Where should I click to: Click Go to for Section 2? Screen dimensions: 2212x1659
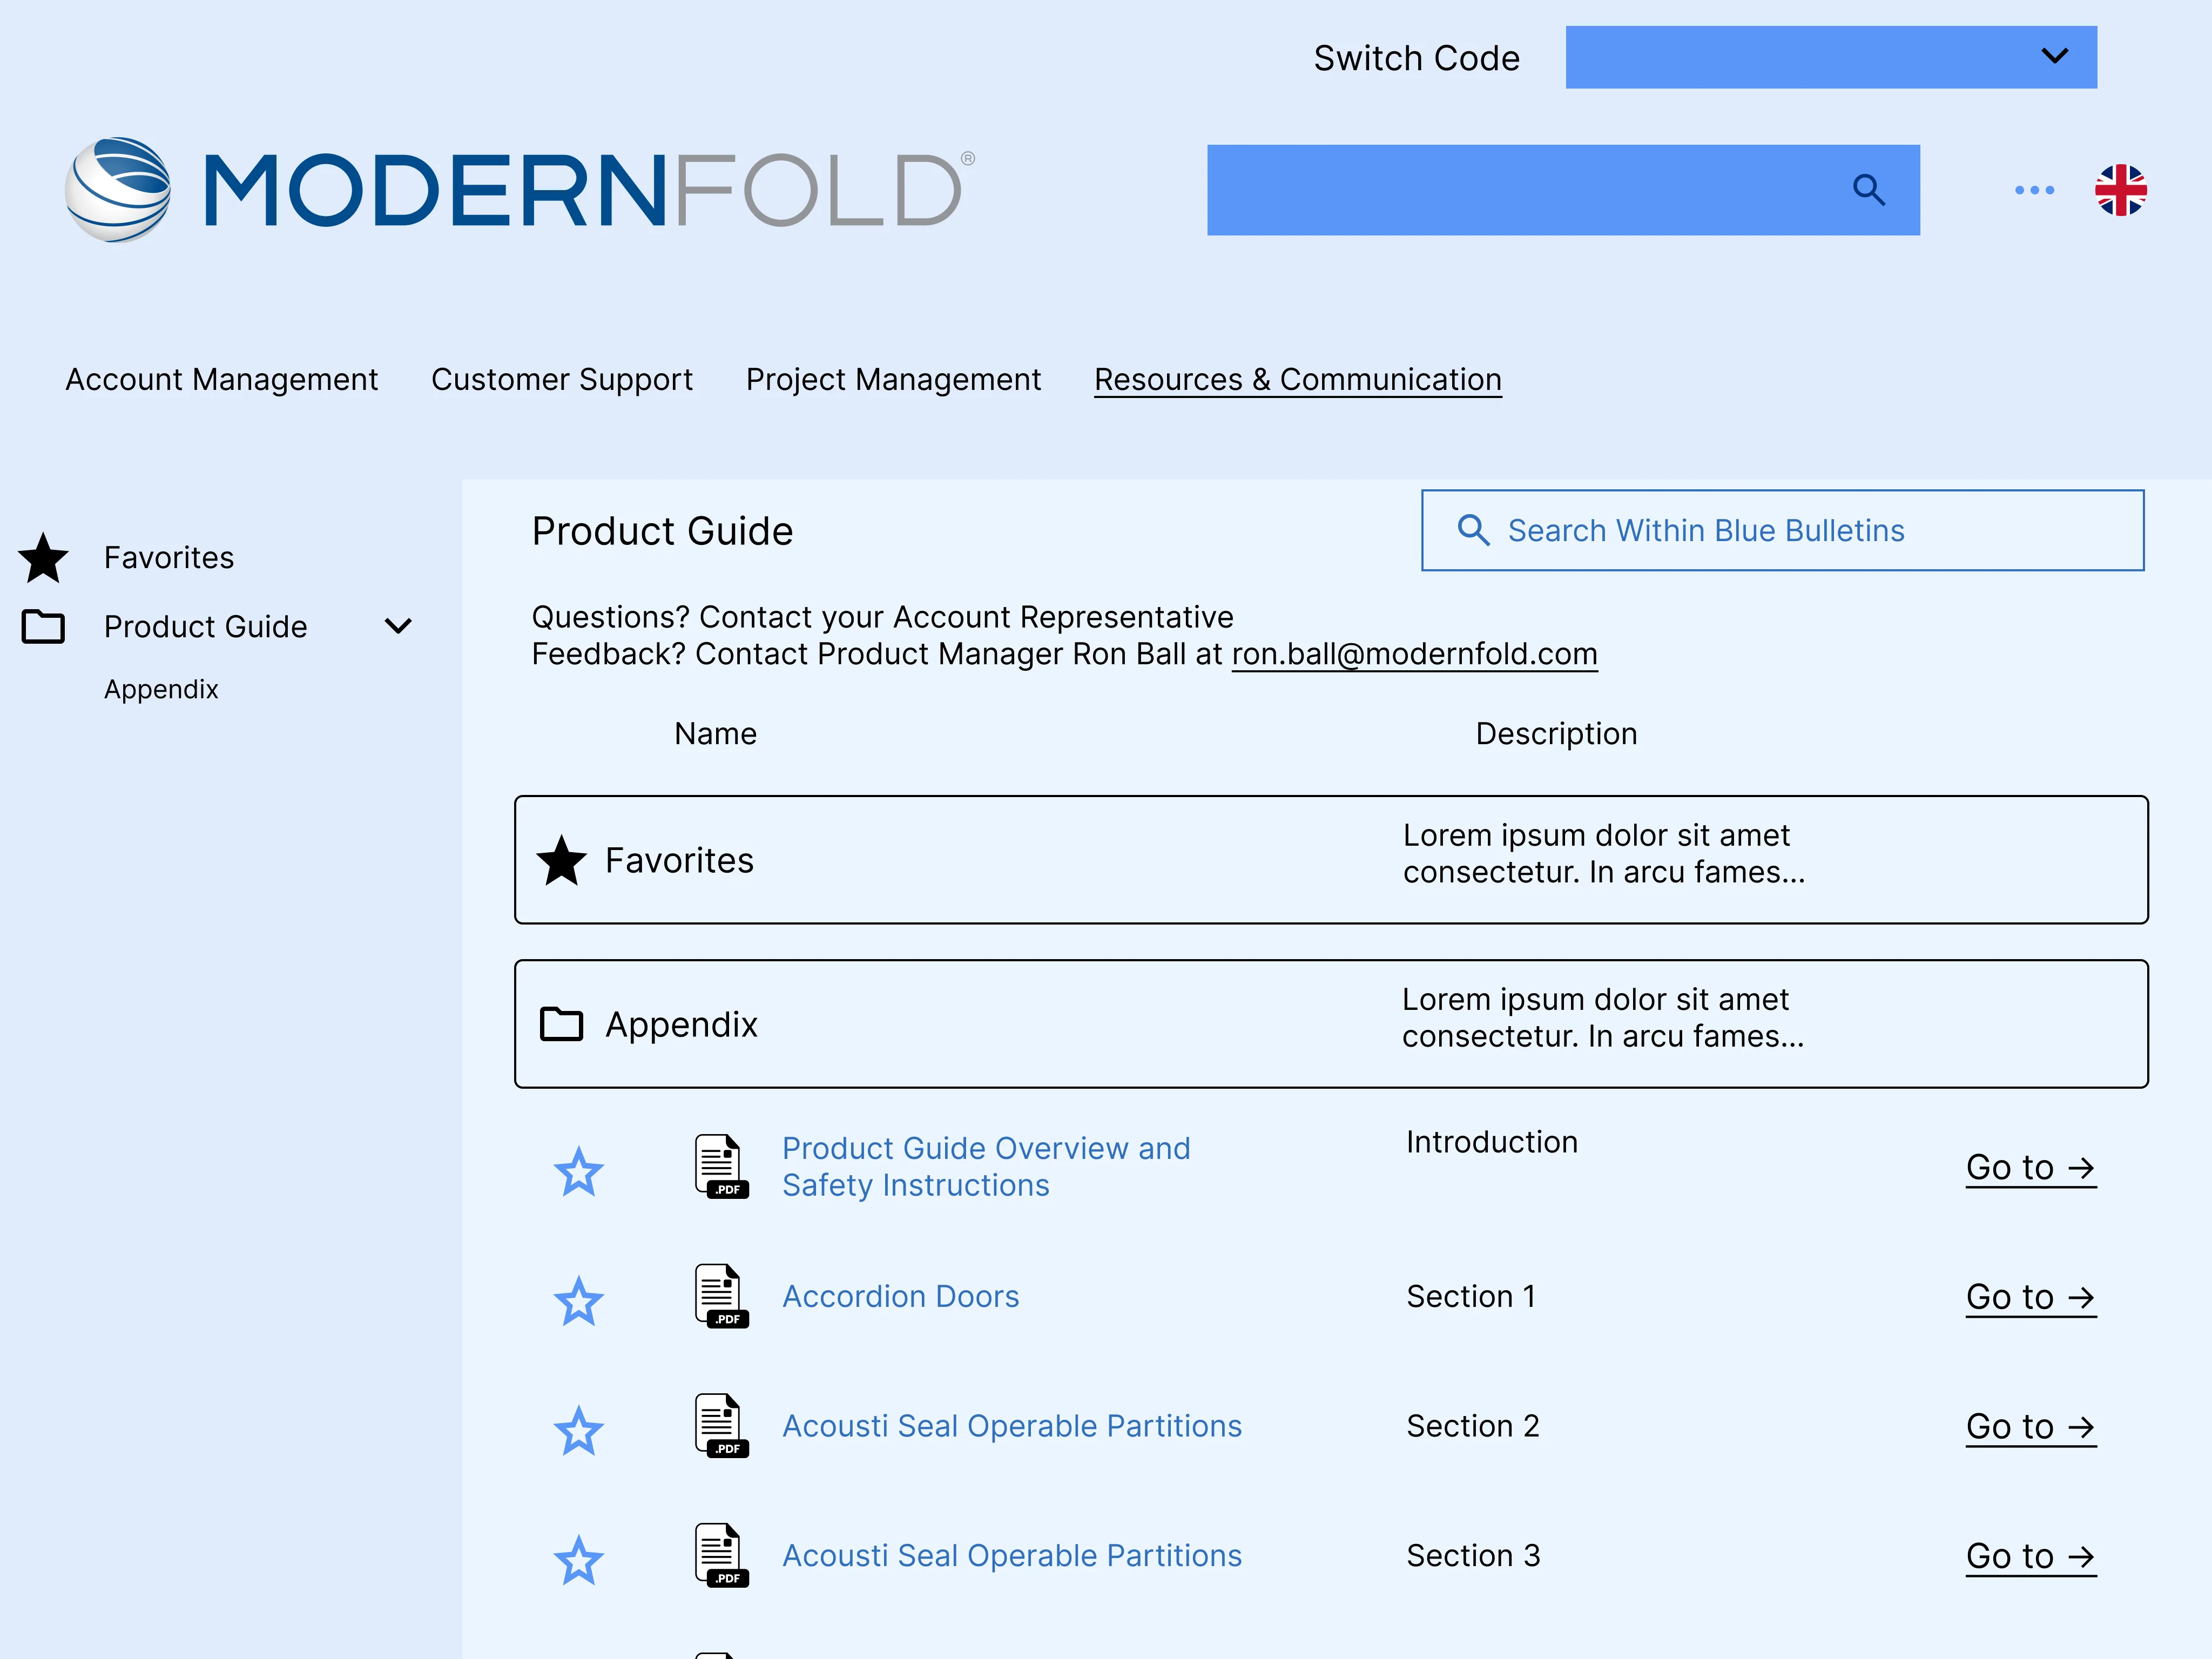[2030, 1427]
